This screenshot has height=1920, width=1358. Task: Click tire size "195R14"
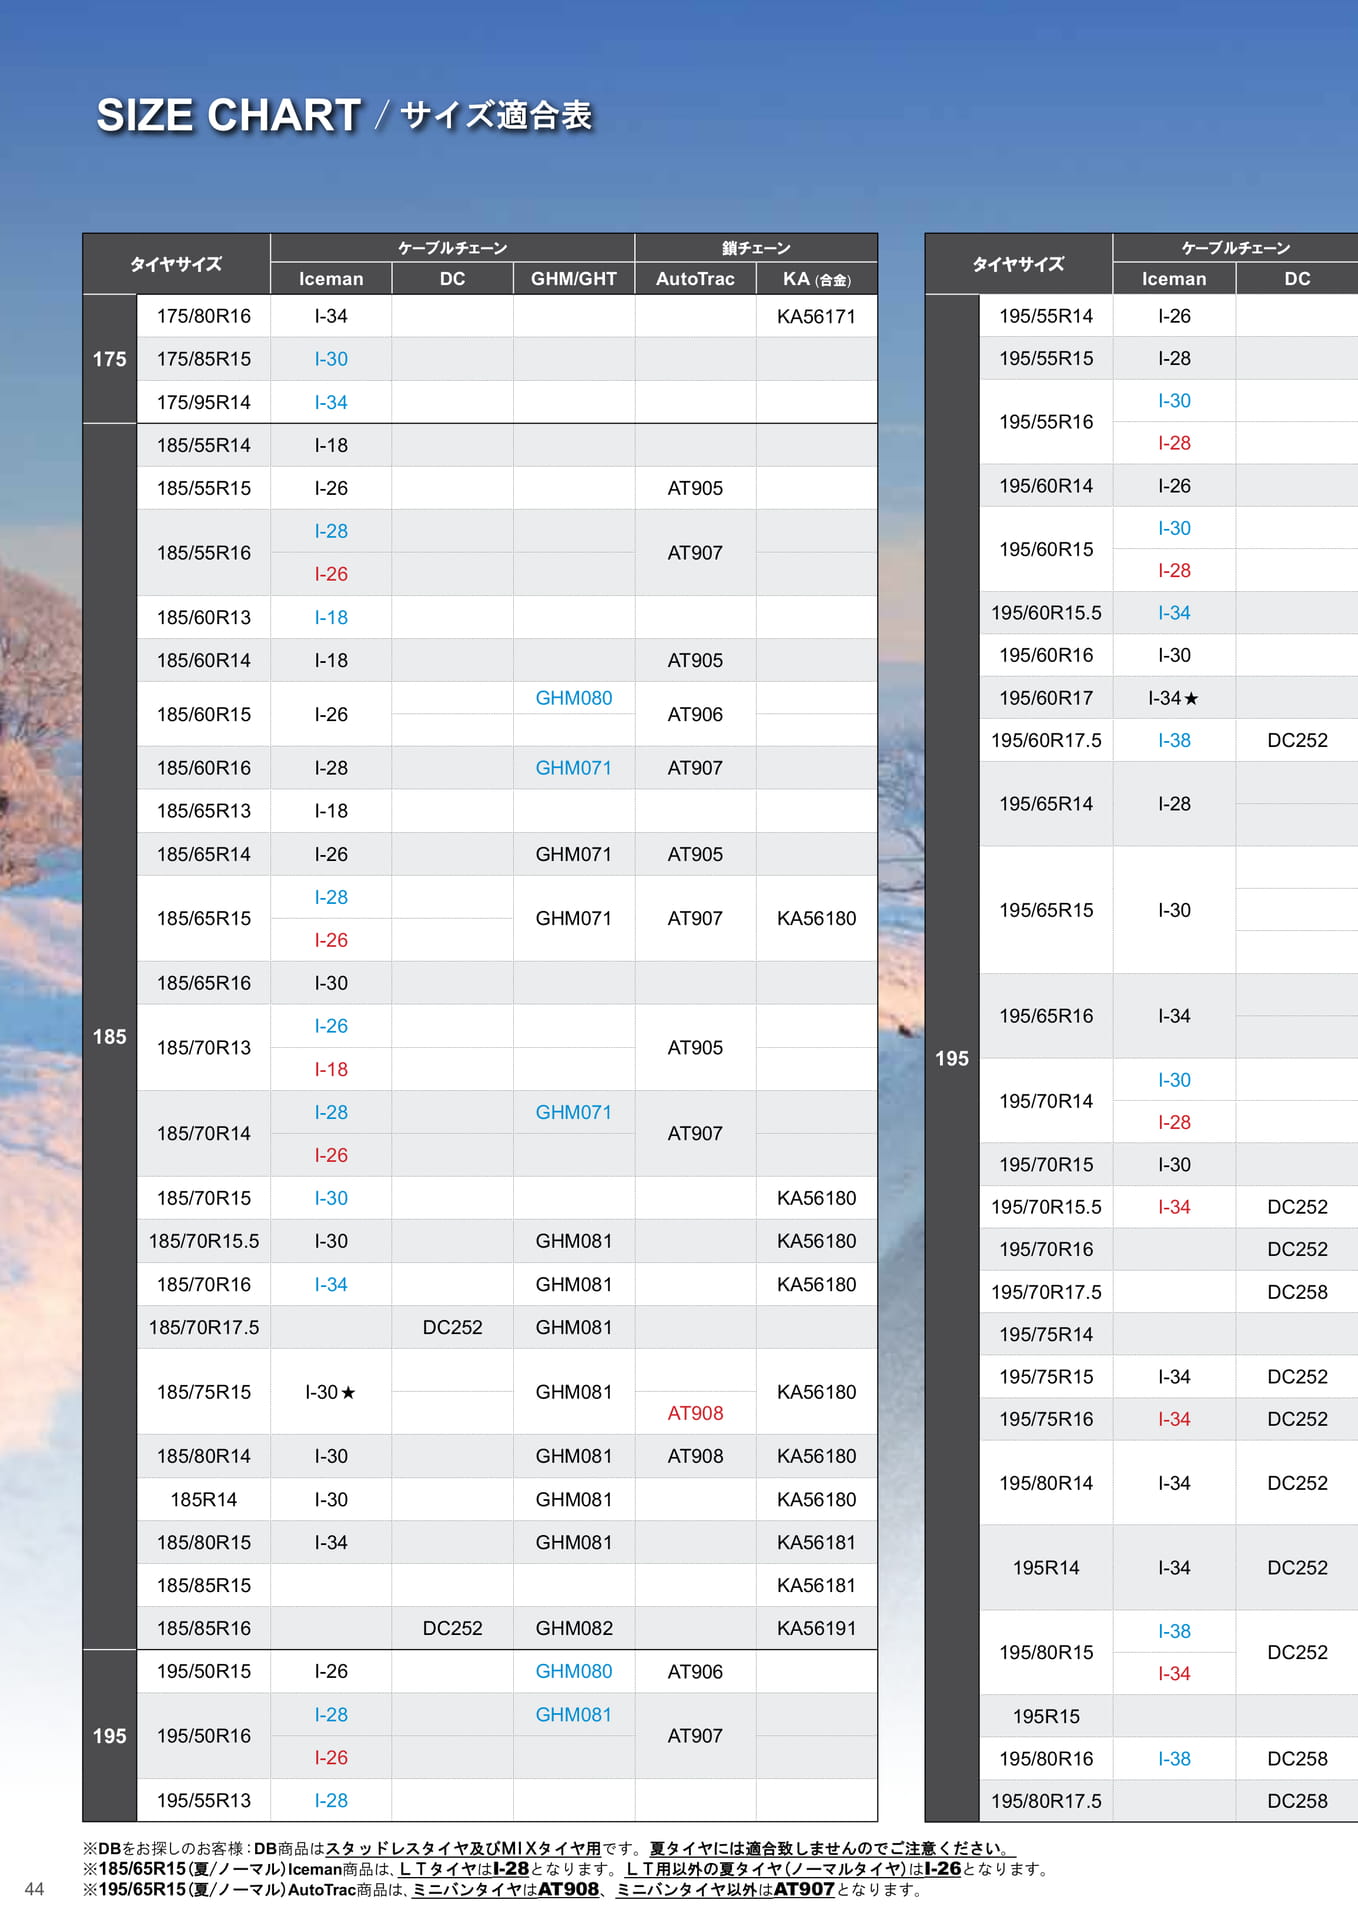coord(1046,1568)
